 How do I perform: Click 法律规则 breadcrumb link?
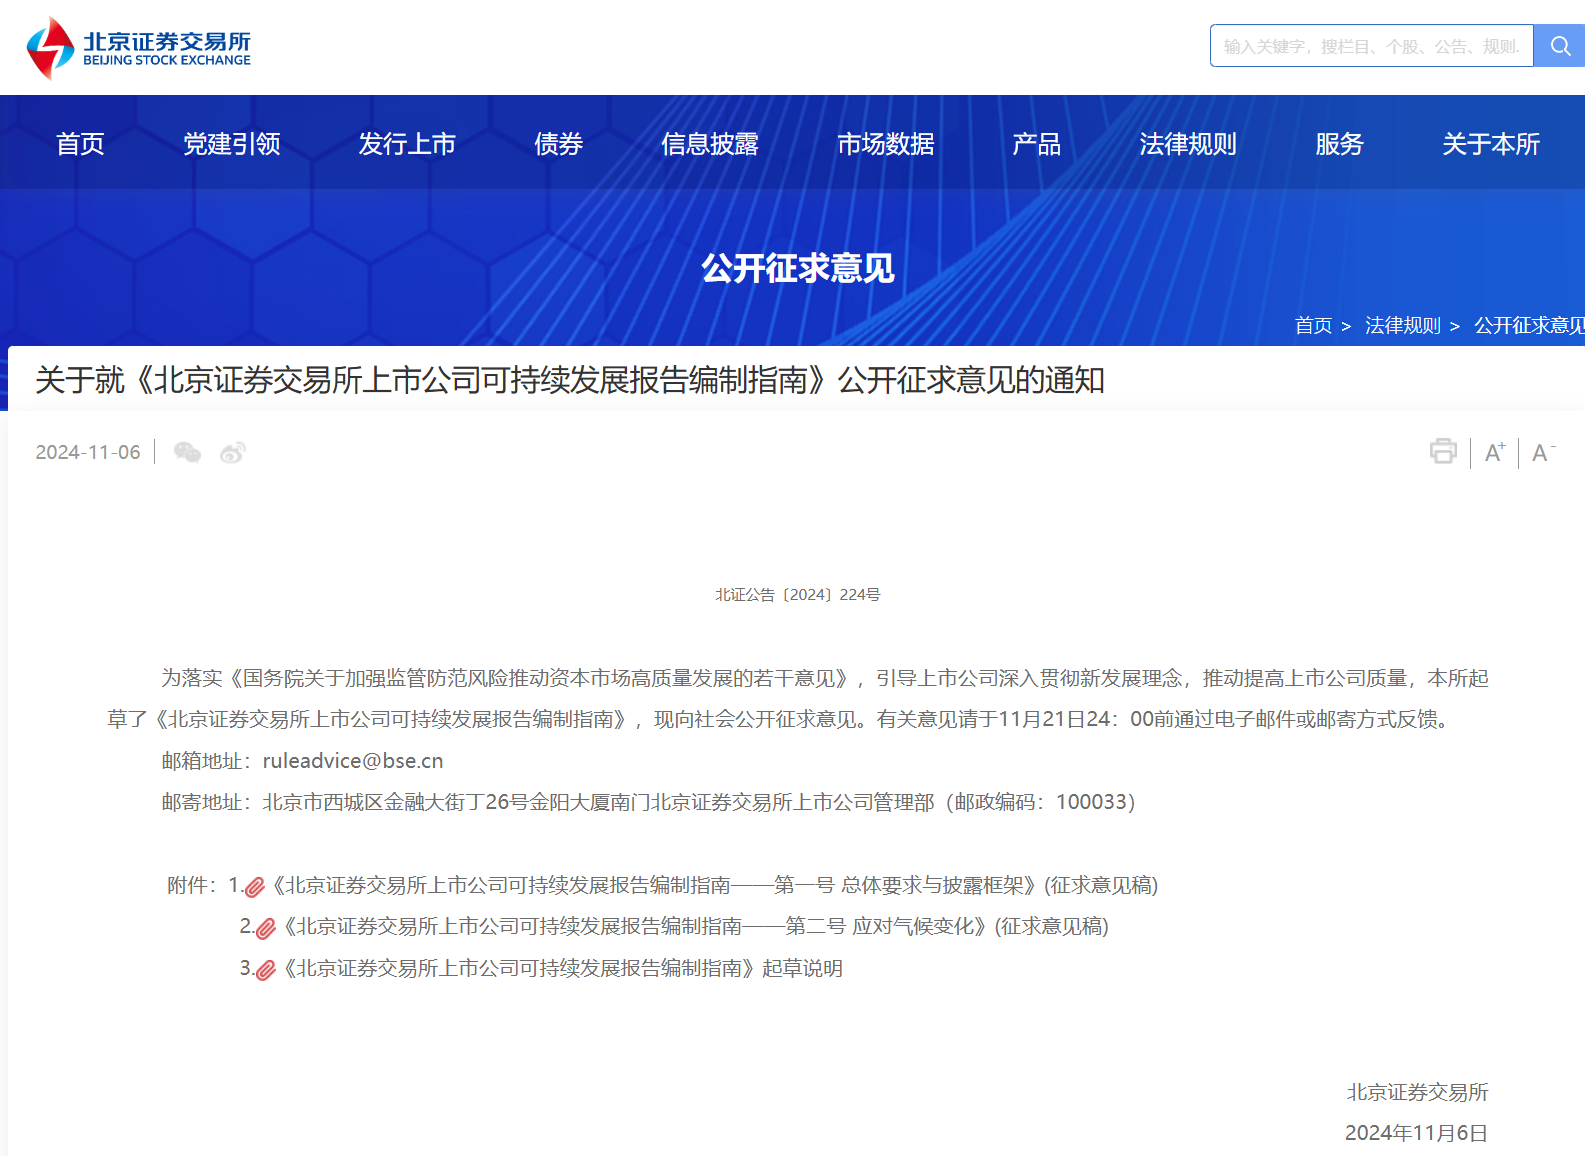[x=1402, y=325]
